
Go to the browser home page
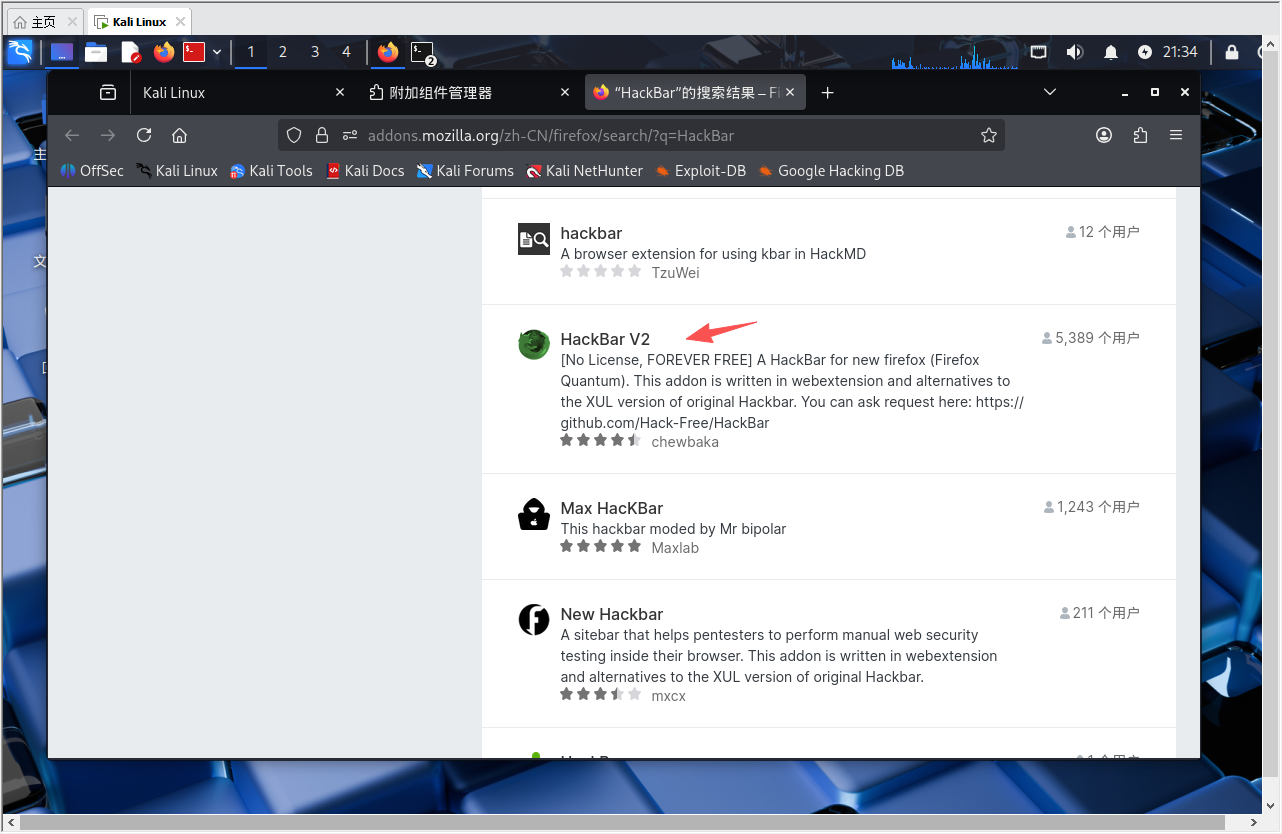click(180, 135)
